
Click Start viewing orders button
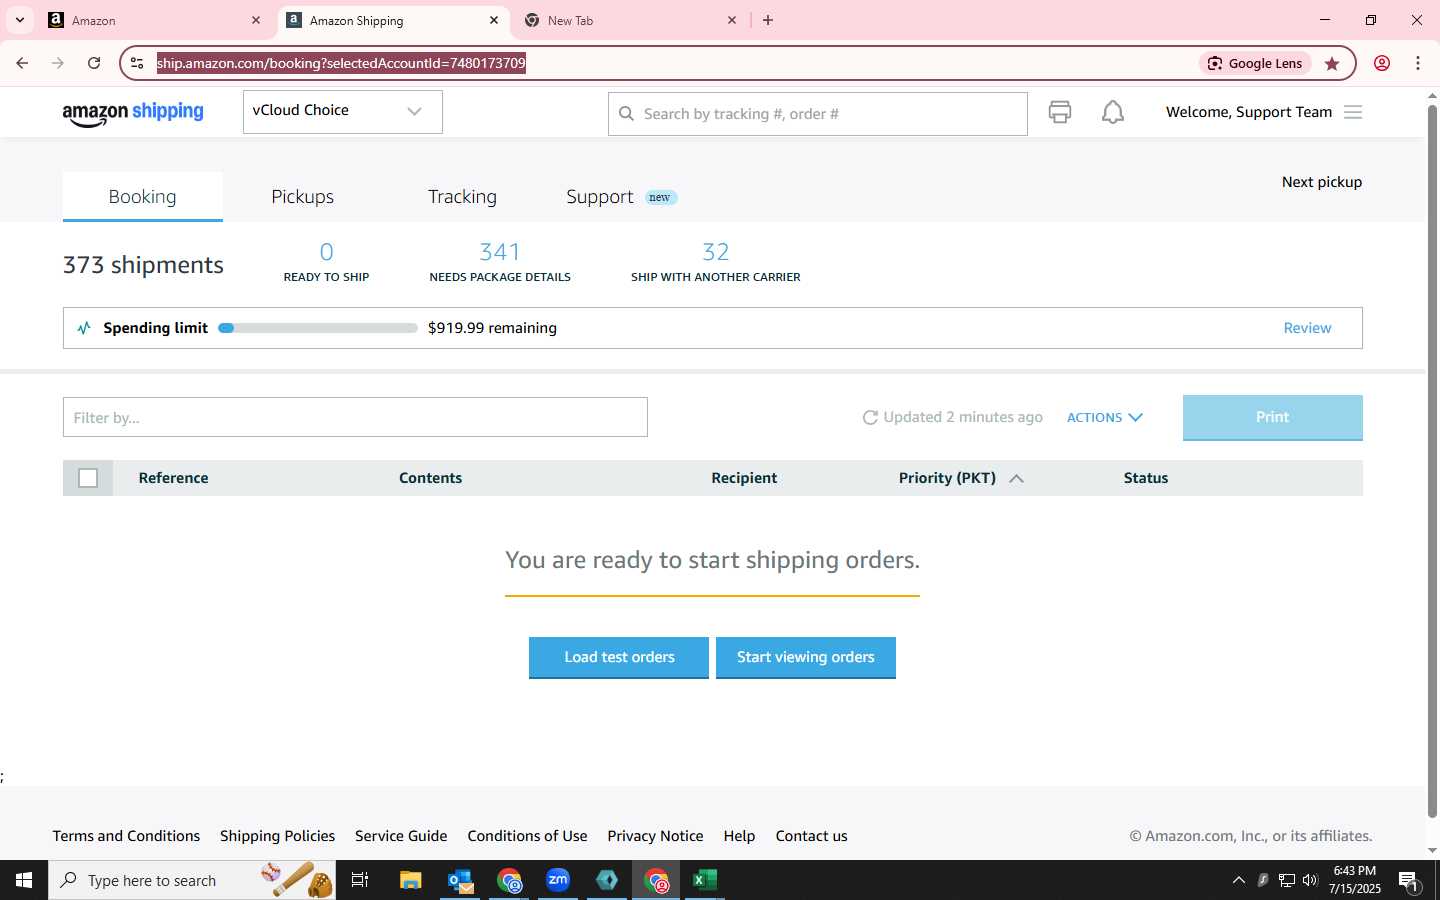pyautogui.click(x=805, y=657)
